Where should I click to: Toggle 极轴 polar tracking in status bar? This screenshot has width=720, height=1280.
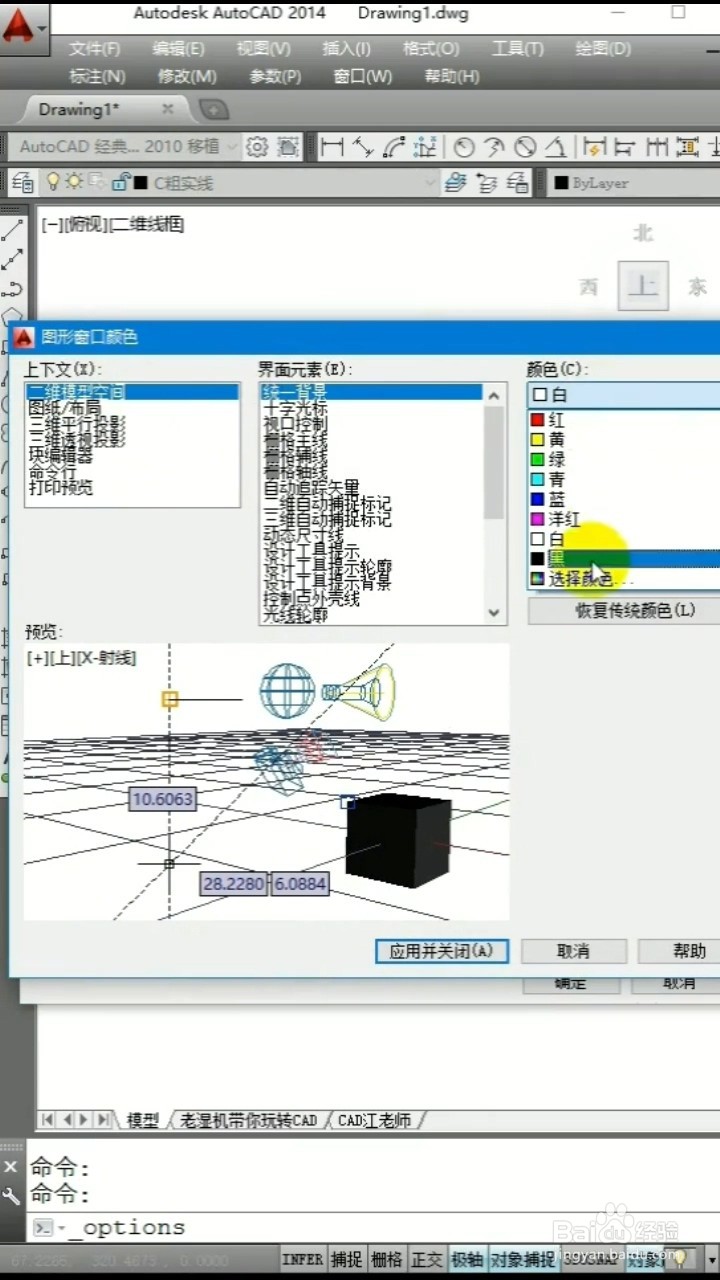(467, 1259)
